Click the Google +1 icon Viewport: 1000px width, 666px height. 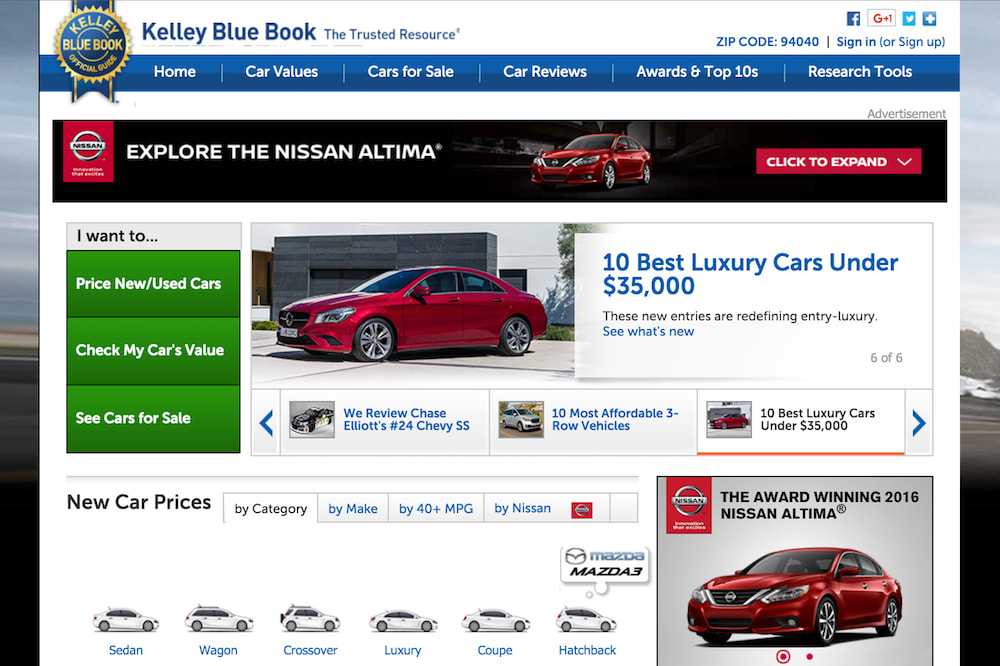click(881, 18)
